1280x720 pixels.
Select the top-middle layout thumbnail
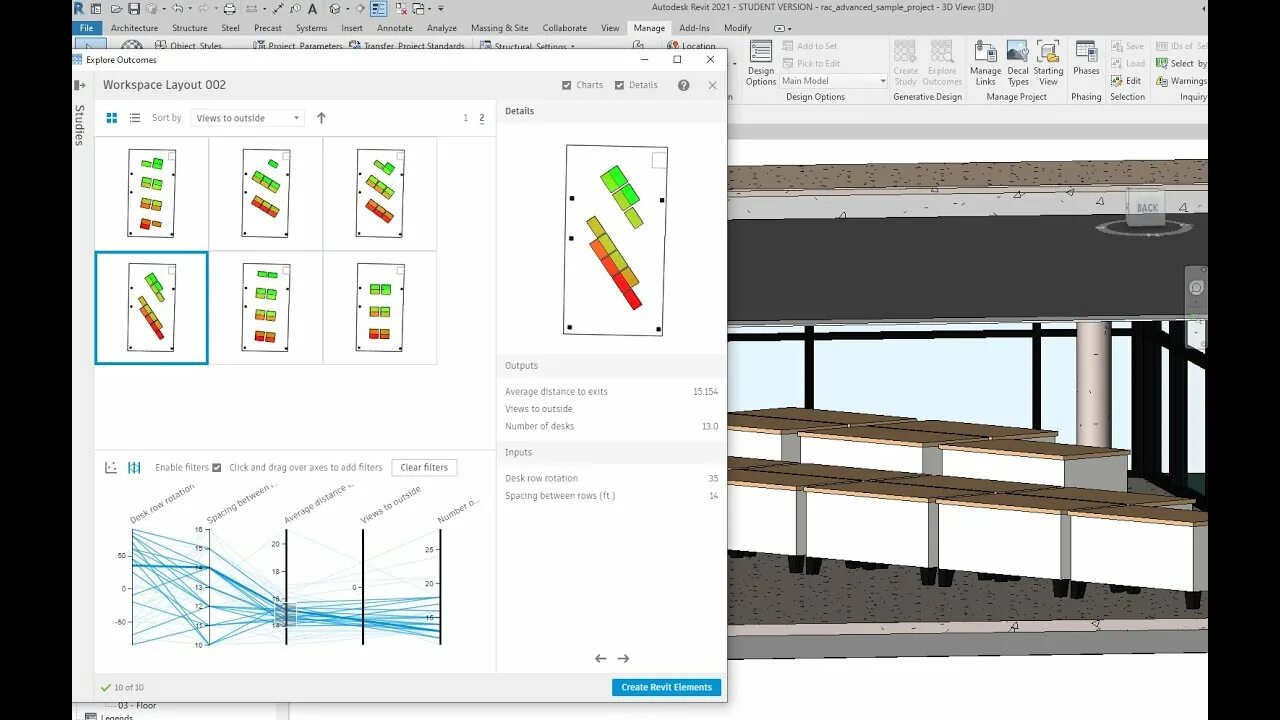pyautogui.click(x=266, y=193)
